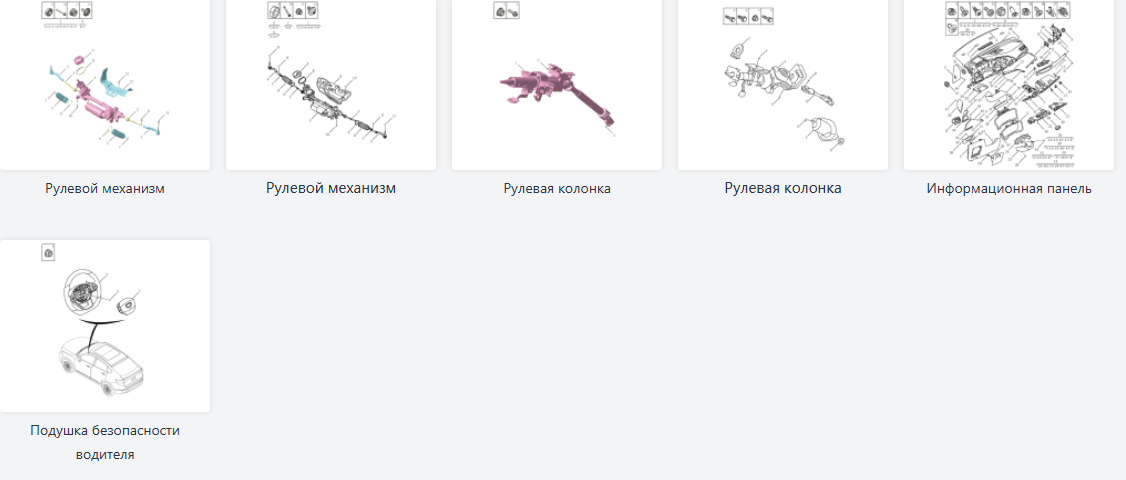Click fastener icon pair above pink steering column
Screen dimensions: 1126x480
(x=506, y=10)
